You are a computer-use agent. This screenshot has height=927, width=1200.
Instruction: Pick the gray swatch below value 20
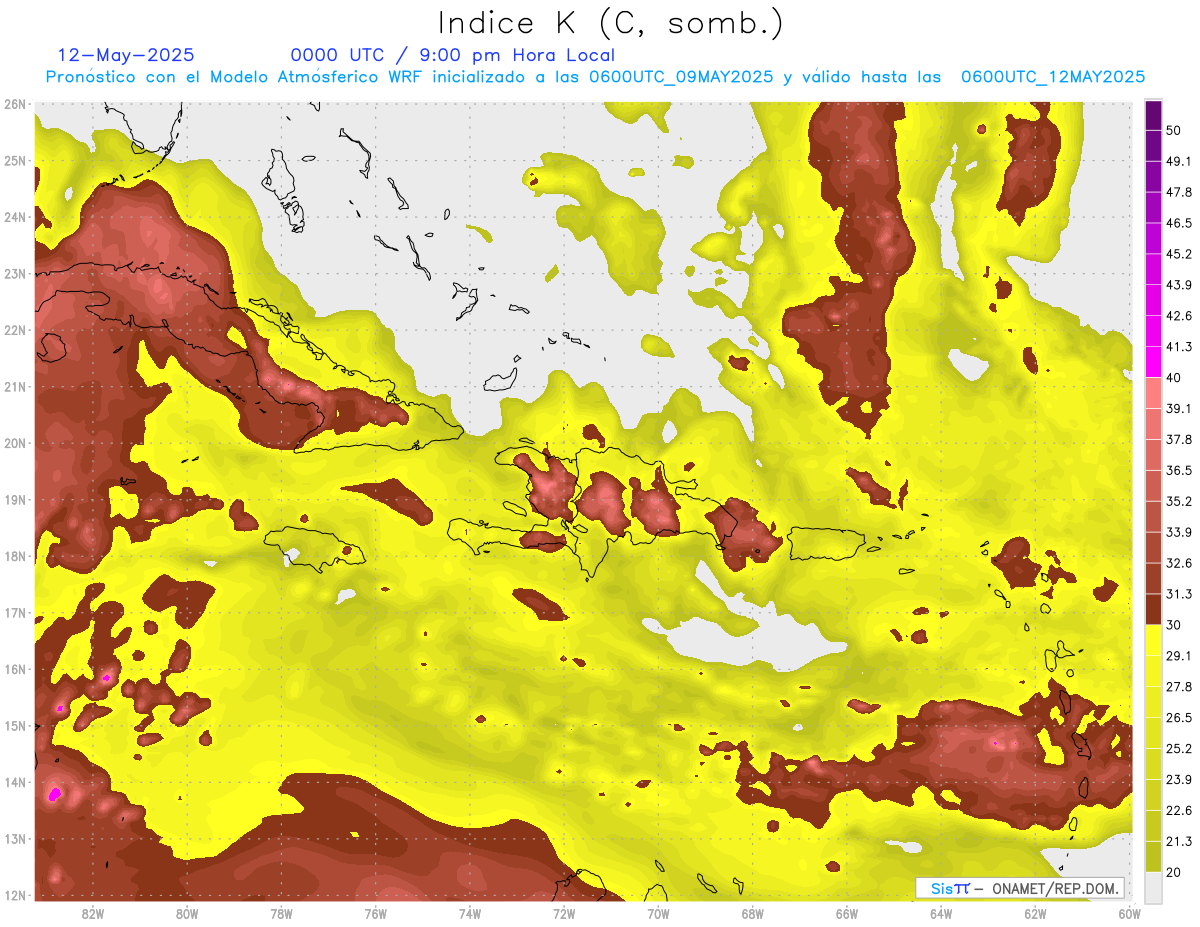1154,887
